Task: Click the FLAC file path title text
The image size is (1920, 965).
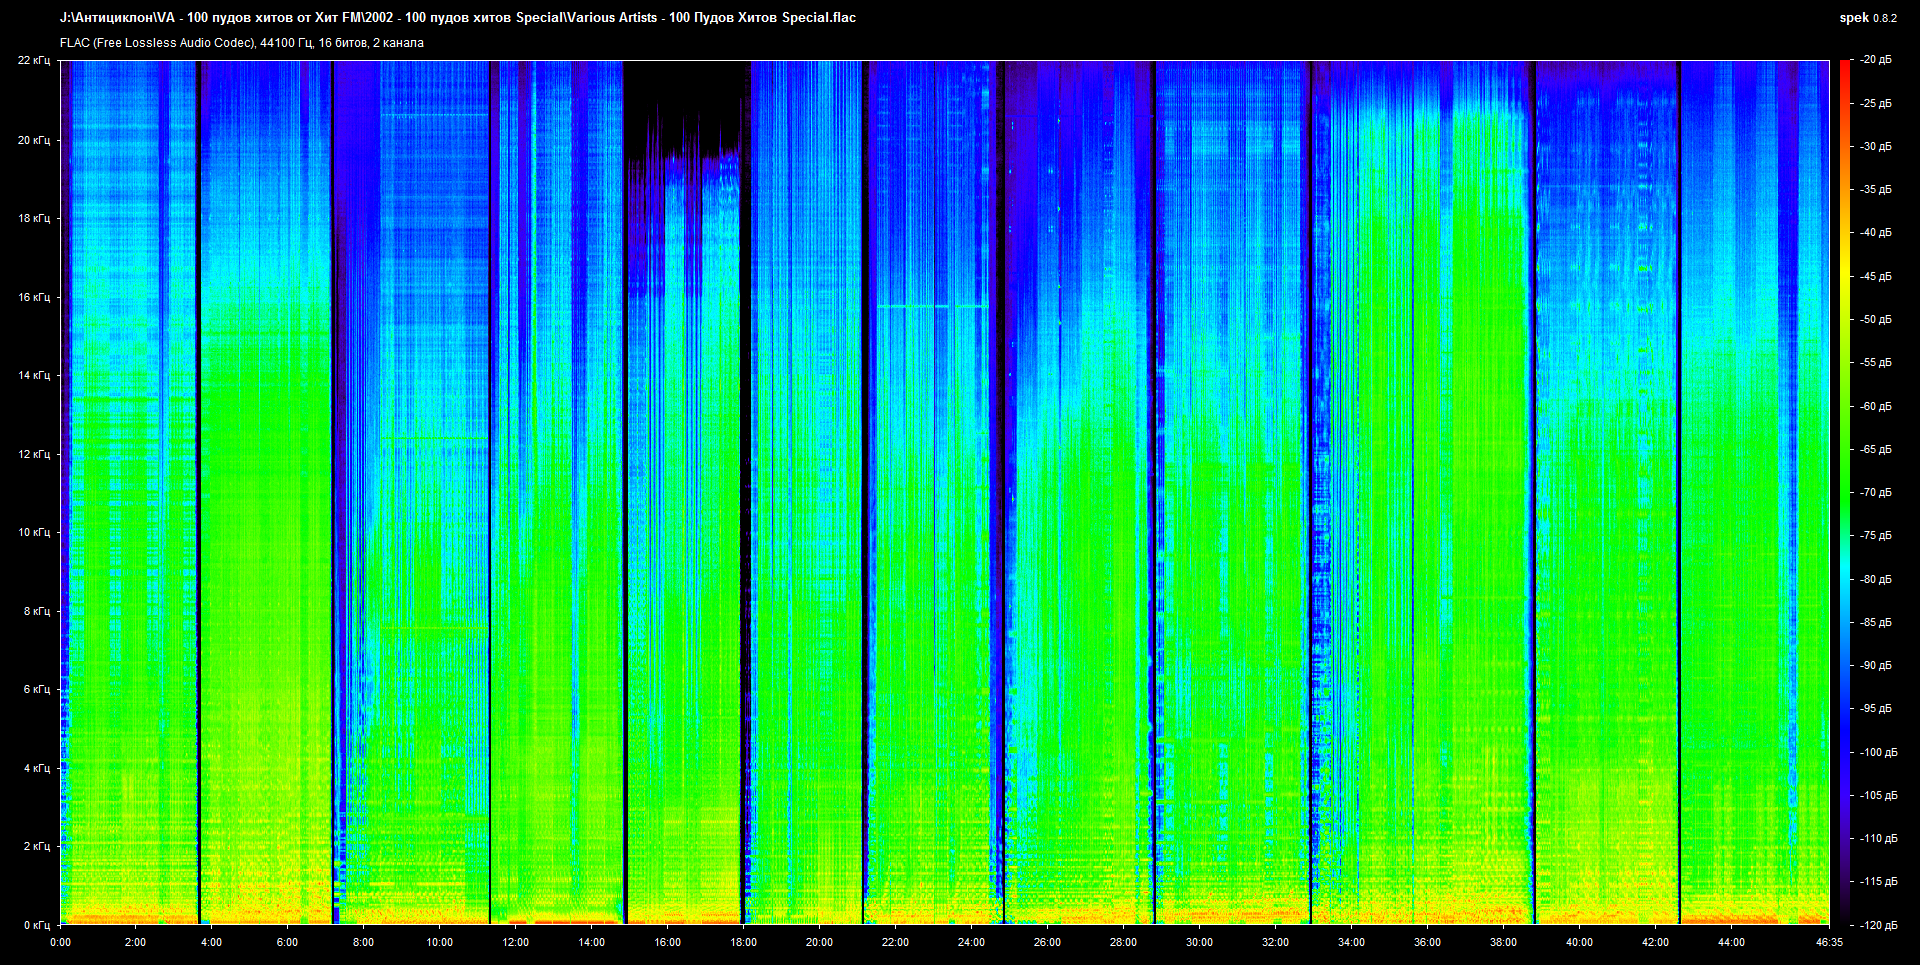Action: point(457,18)
